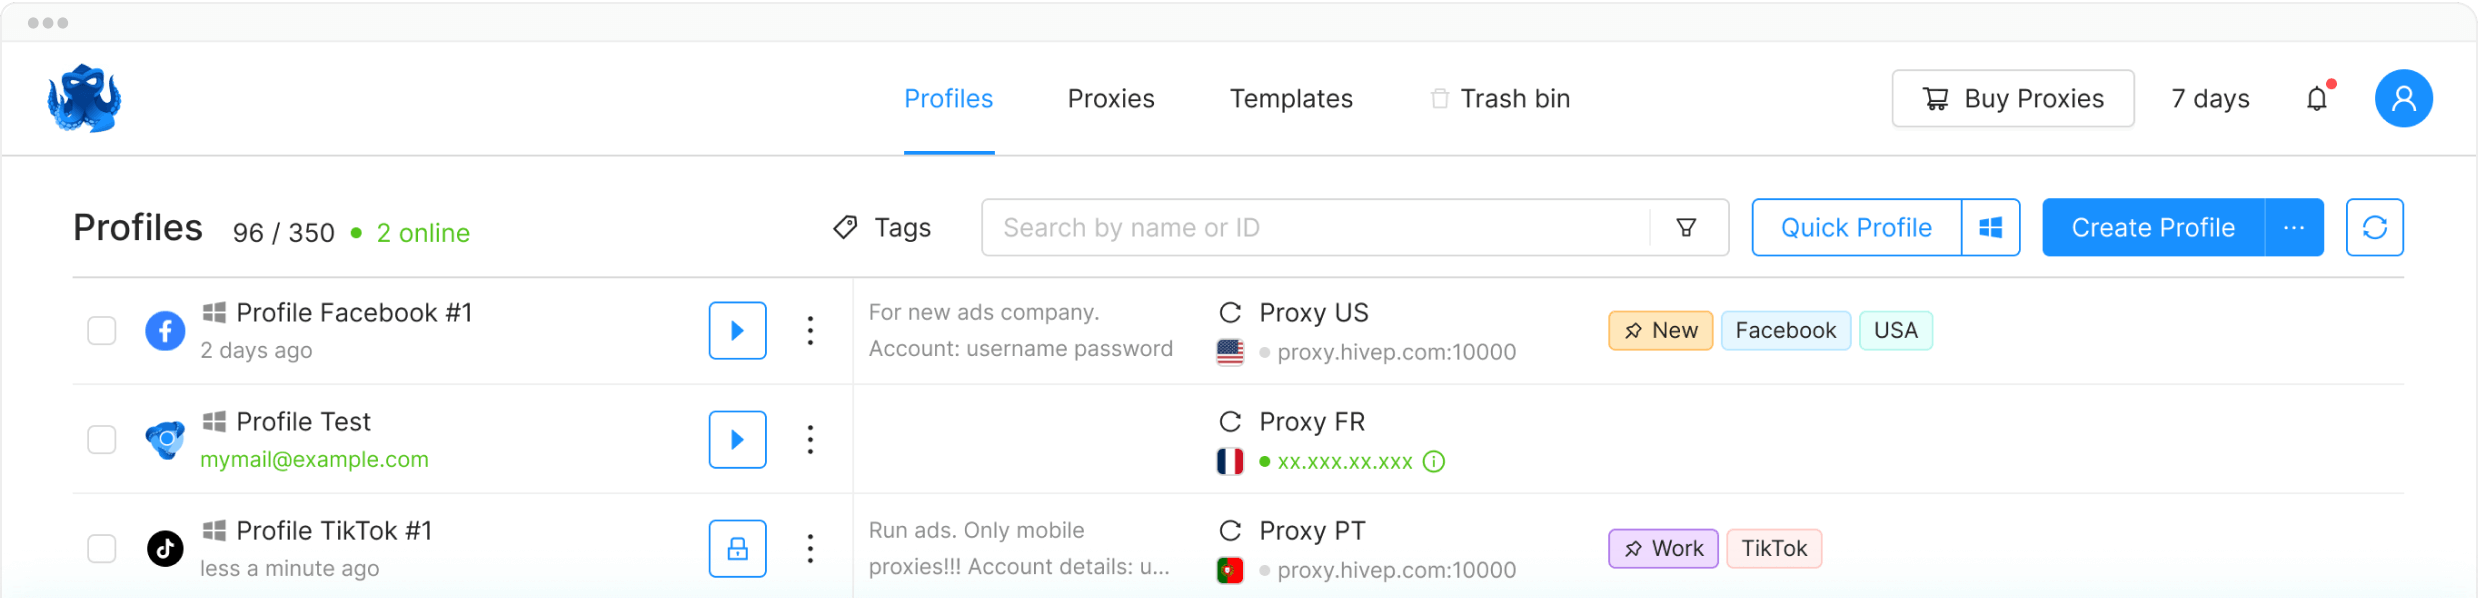
Task: Click the info icon beside xx.xxx.xx.xxx
Action: [1434, 462]
